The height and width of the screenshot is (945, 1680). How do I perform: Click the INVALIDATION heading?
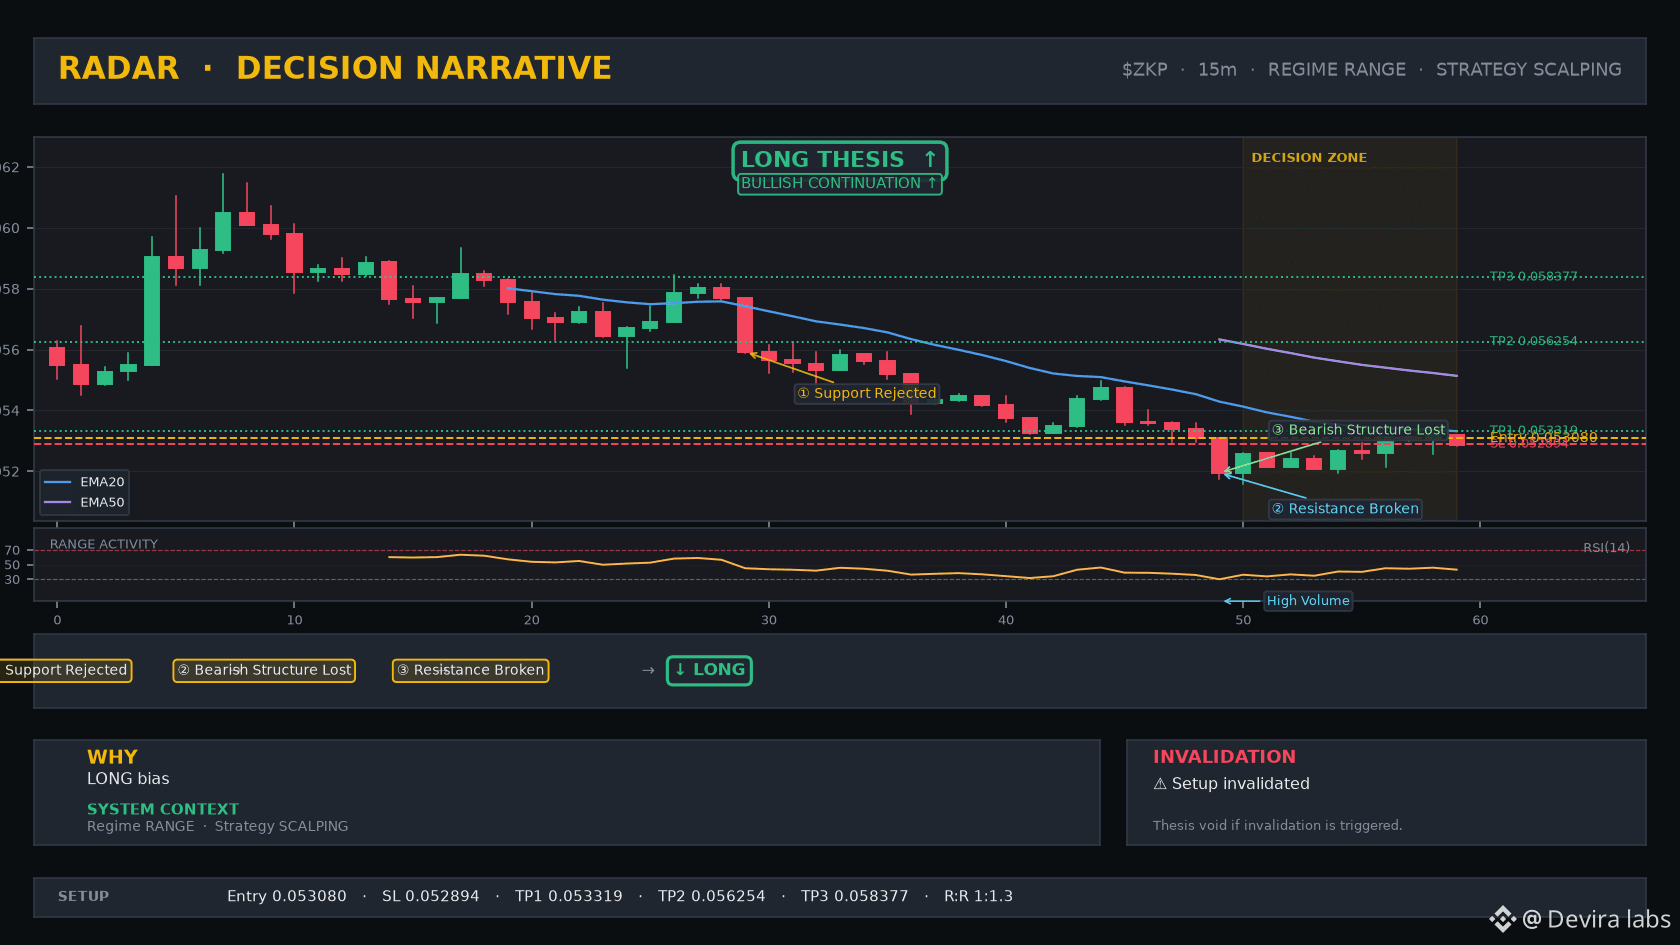1224,757
